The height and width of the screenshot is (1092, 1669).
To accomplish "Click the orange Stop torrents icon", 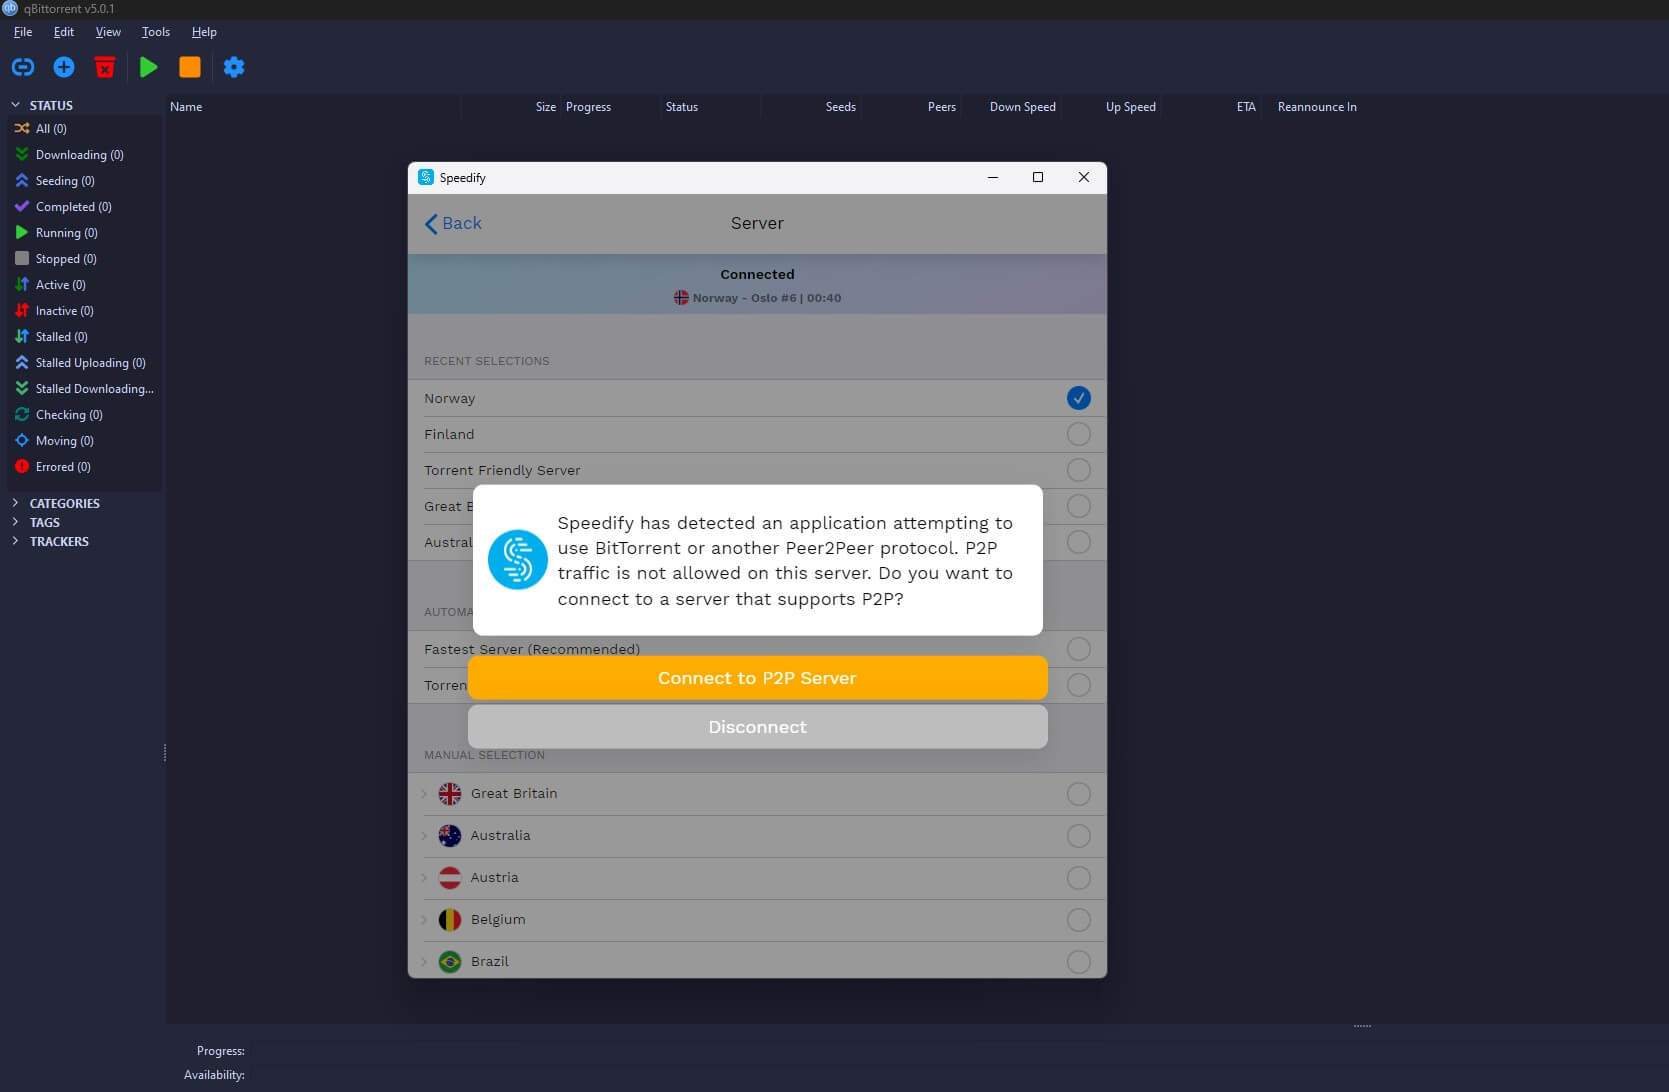I will click(190, 67).
